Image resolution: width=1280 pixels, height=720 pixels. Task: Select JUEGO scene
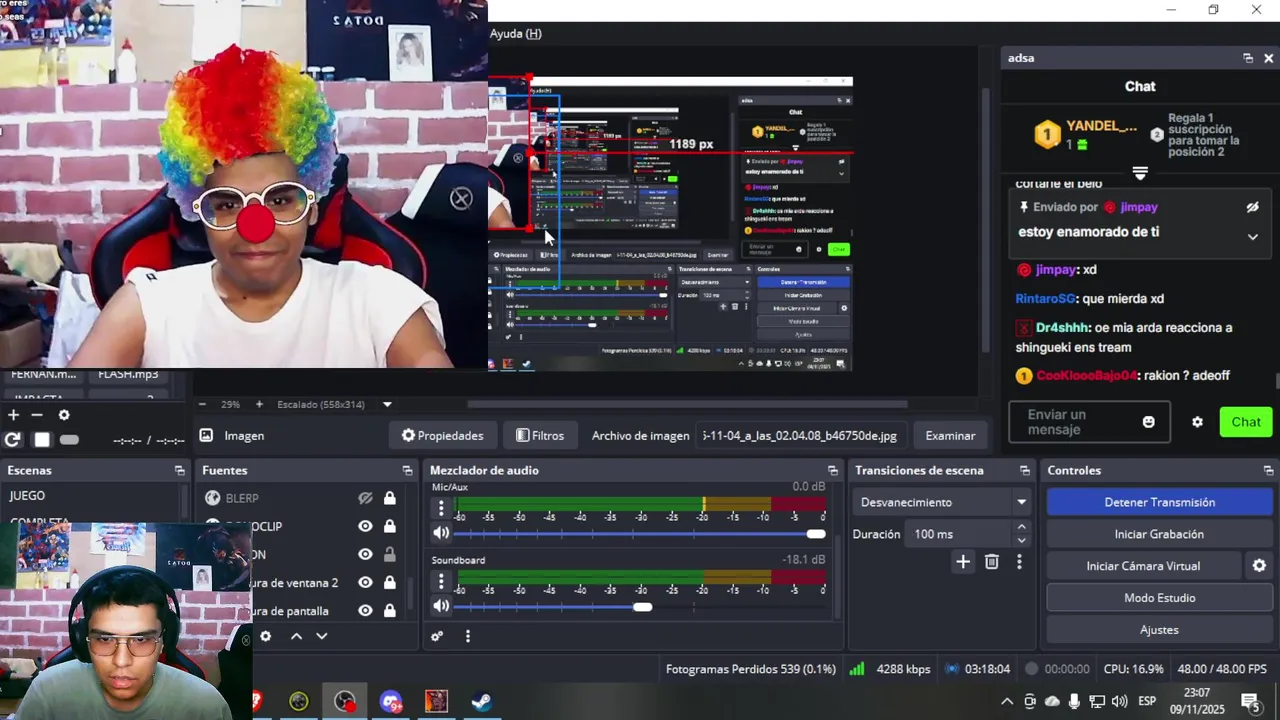click(x=90, y=496)
